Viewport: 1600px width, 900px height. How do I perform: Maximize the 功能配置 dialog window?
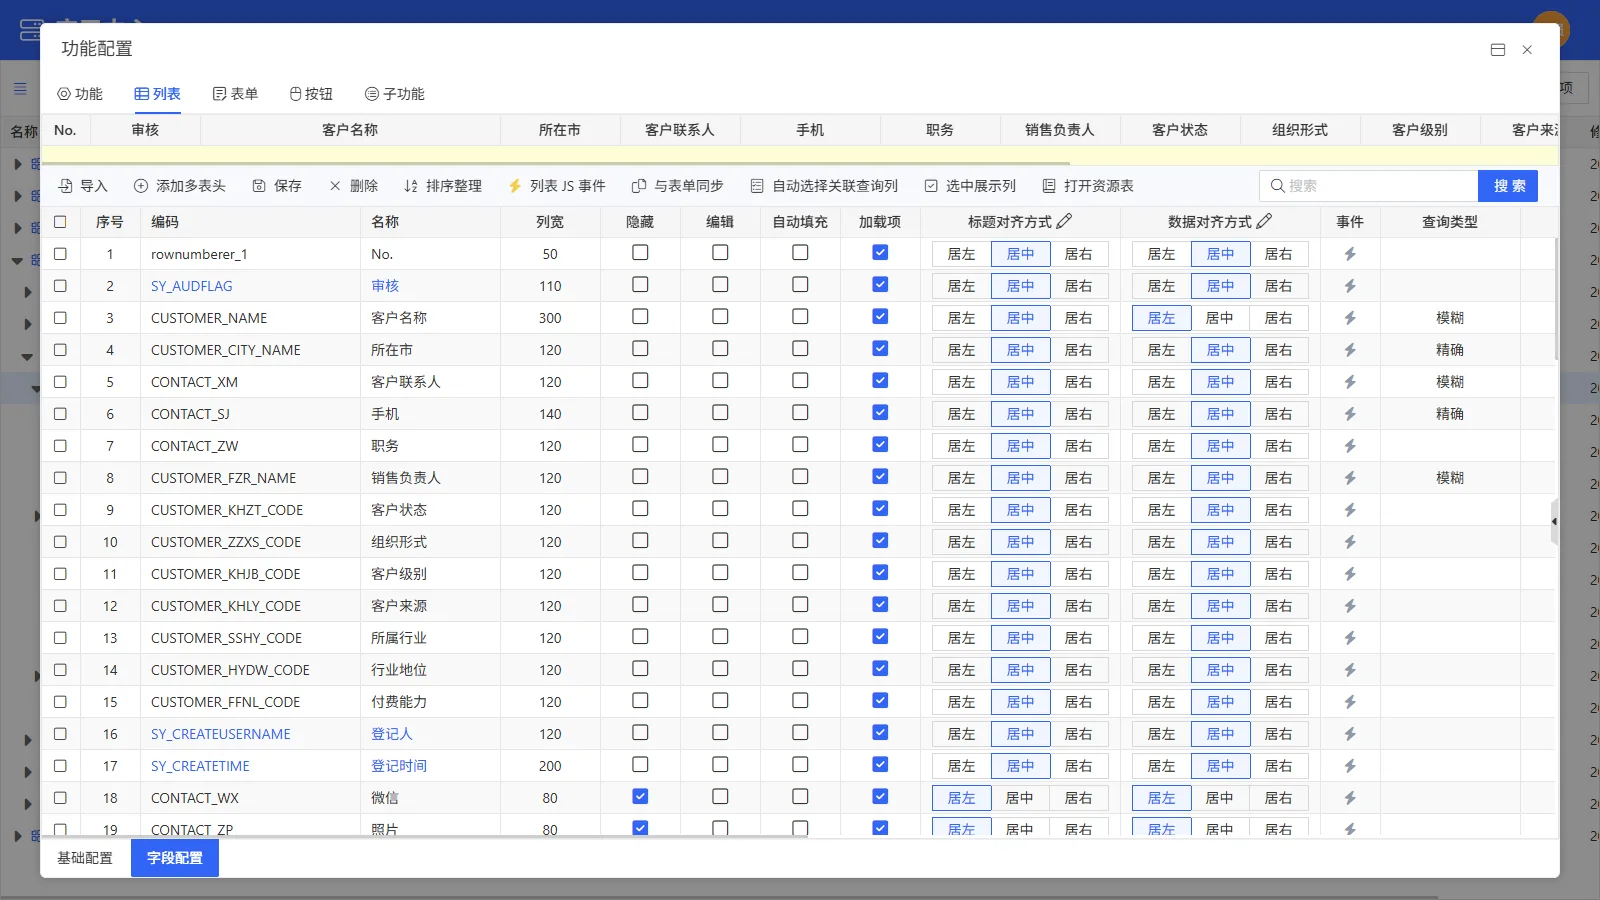[x=1498, y=50]
